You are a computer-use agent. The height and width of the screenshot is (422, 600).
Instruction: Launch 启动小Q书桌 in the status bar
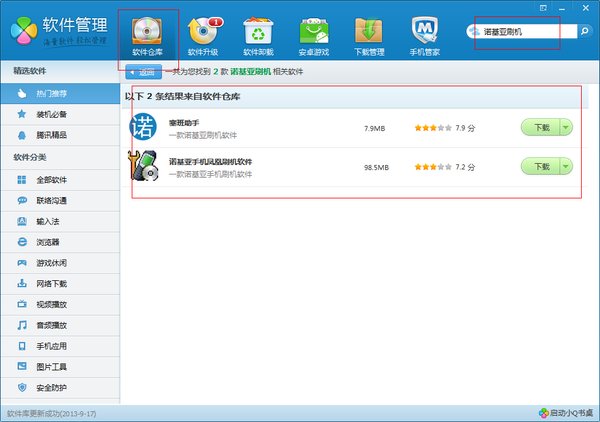click(x=565, y=412)
